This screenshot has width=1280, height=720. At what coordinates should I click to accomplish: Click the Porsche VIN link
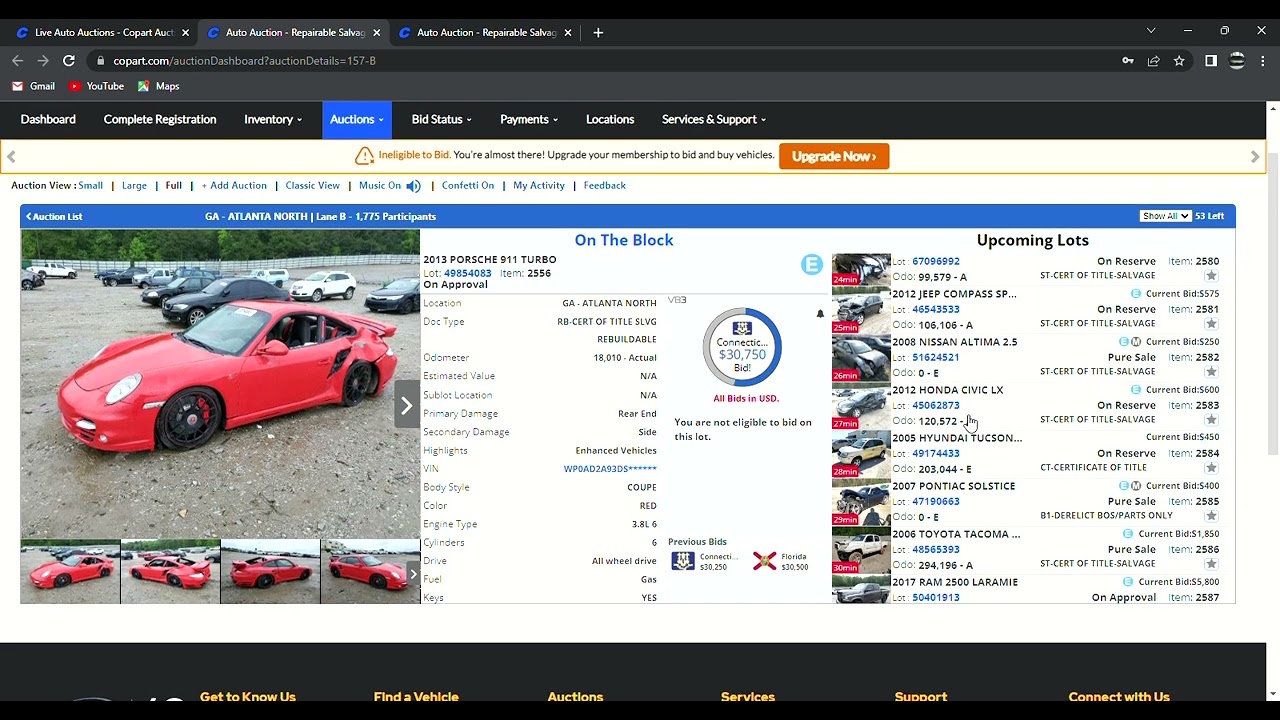click(x=610, y=469)
